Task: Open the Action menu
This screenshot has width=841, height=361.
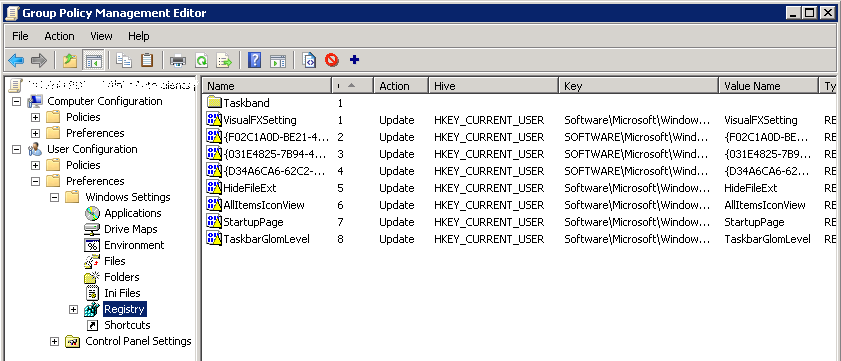Action: (59, 36)
